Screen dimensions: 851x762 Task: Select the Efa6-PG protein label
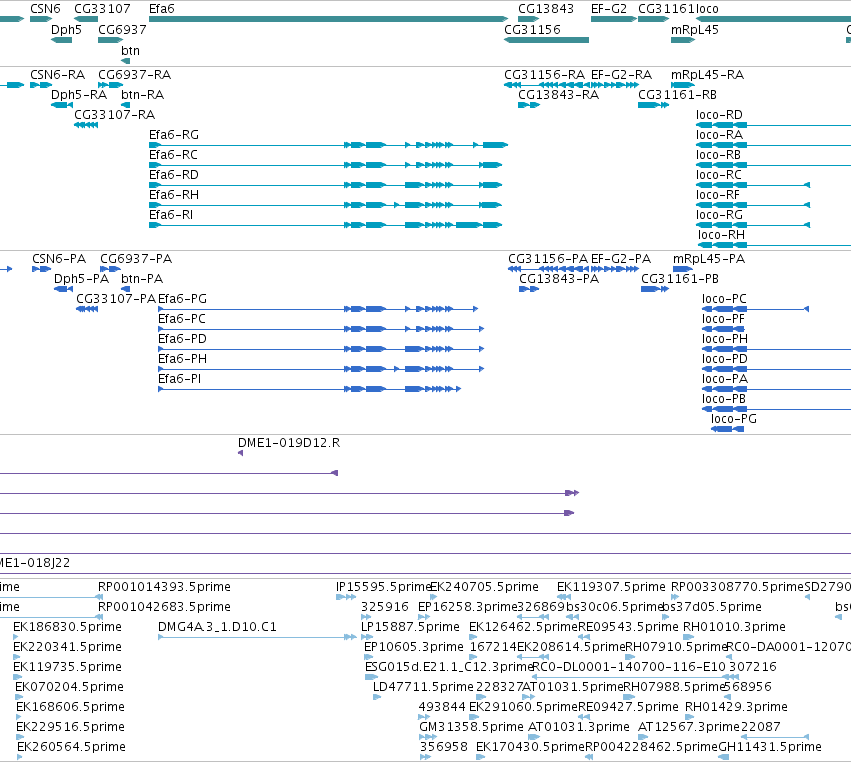pos(182,299)
